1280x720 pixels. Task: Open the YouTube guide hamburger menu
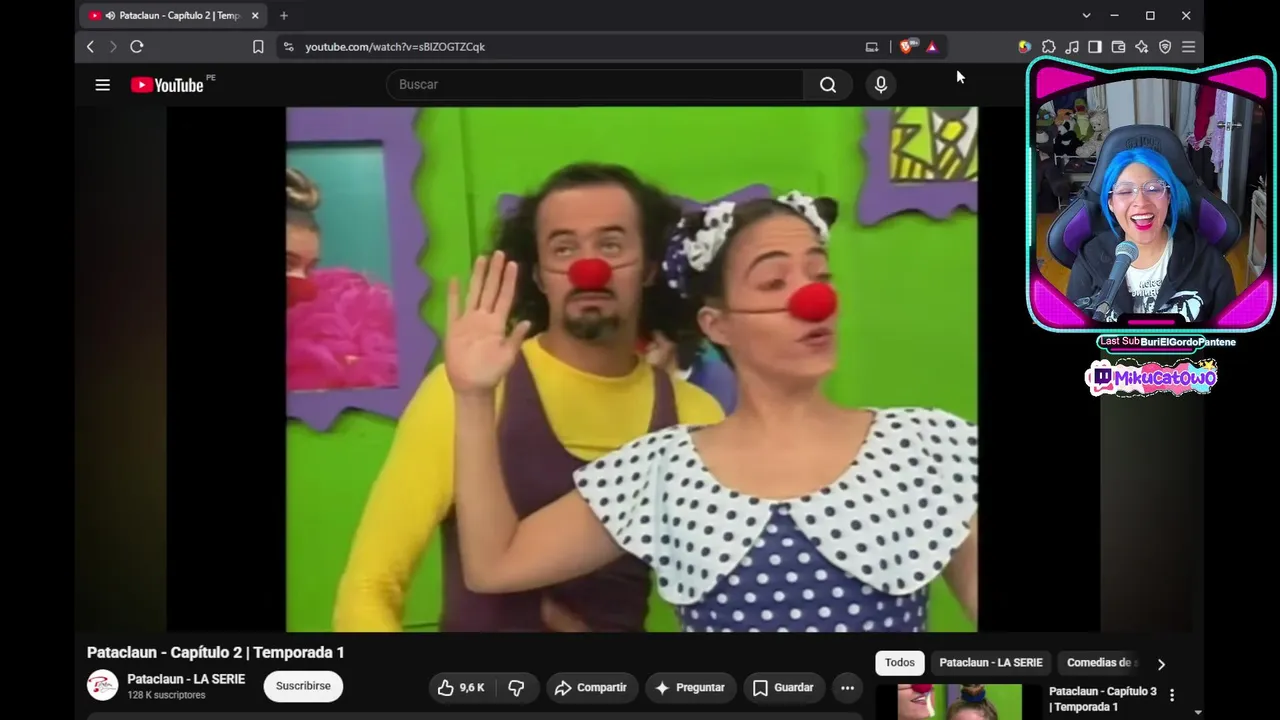coord(102,85)
